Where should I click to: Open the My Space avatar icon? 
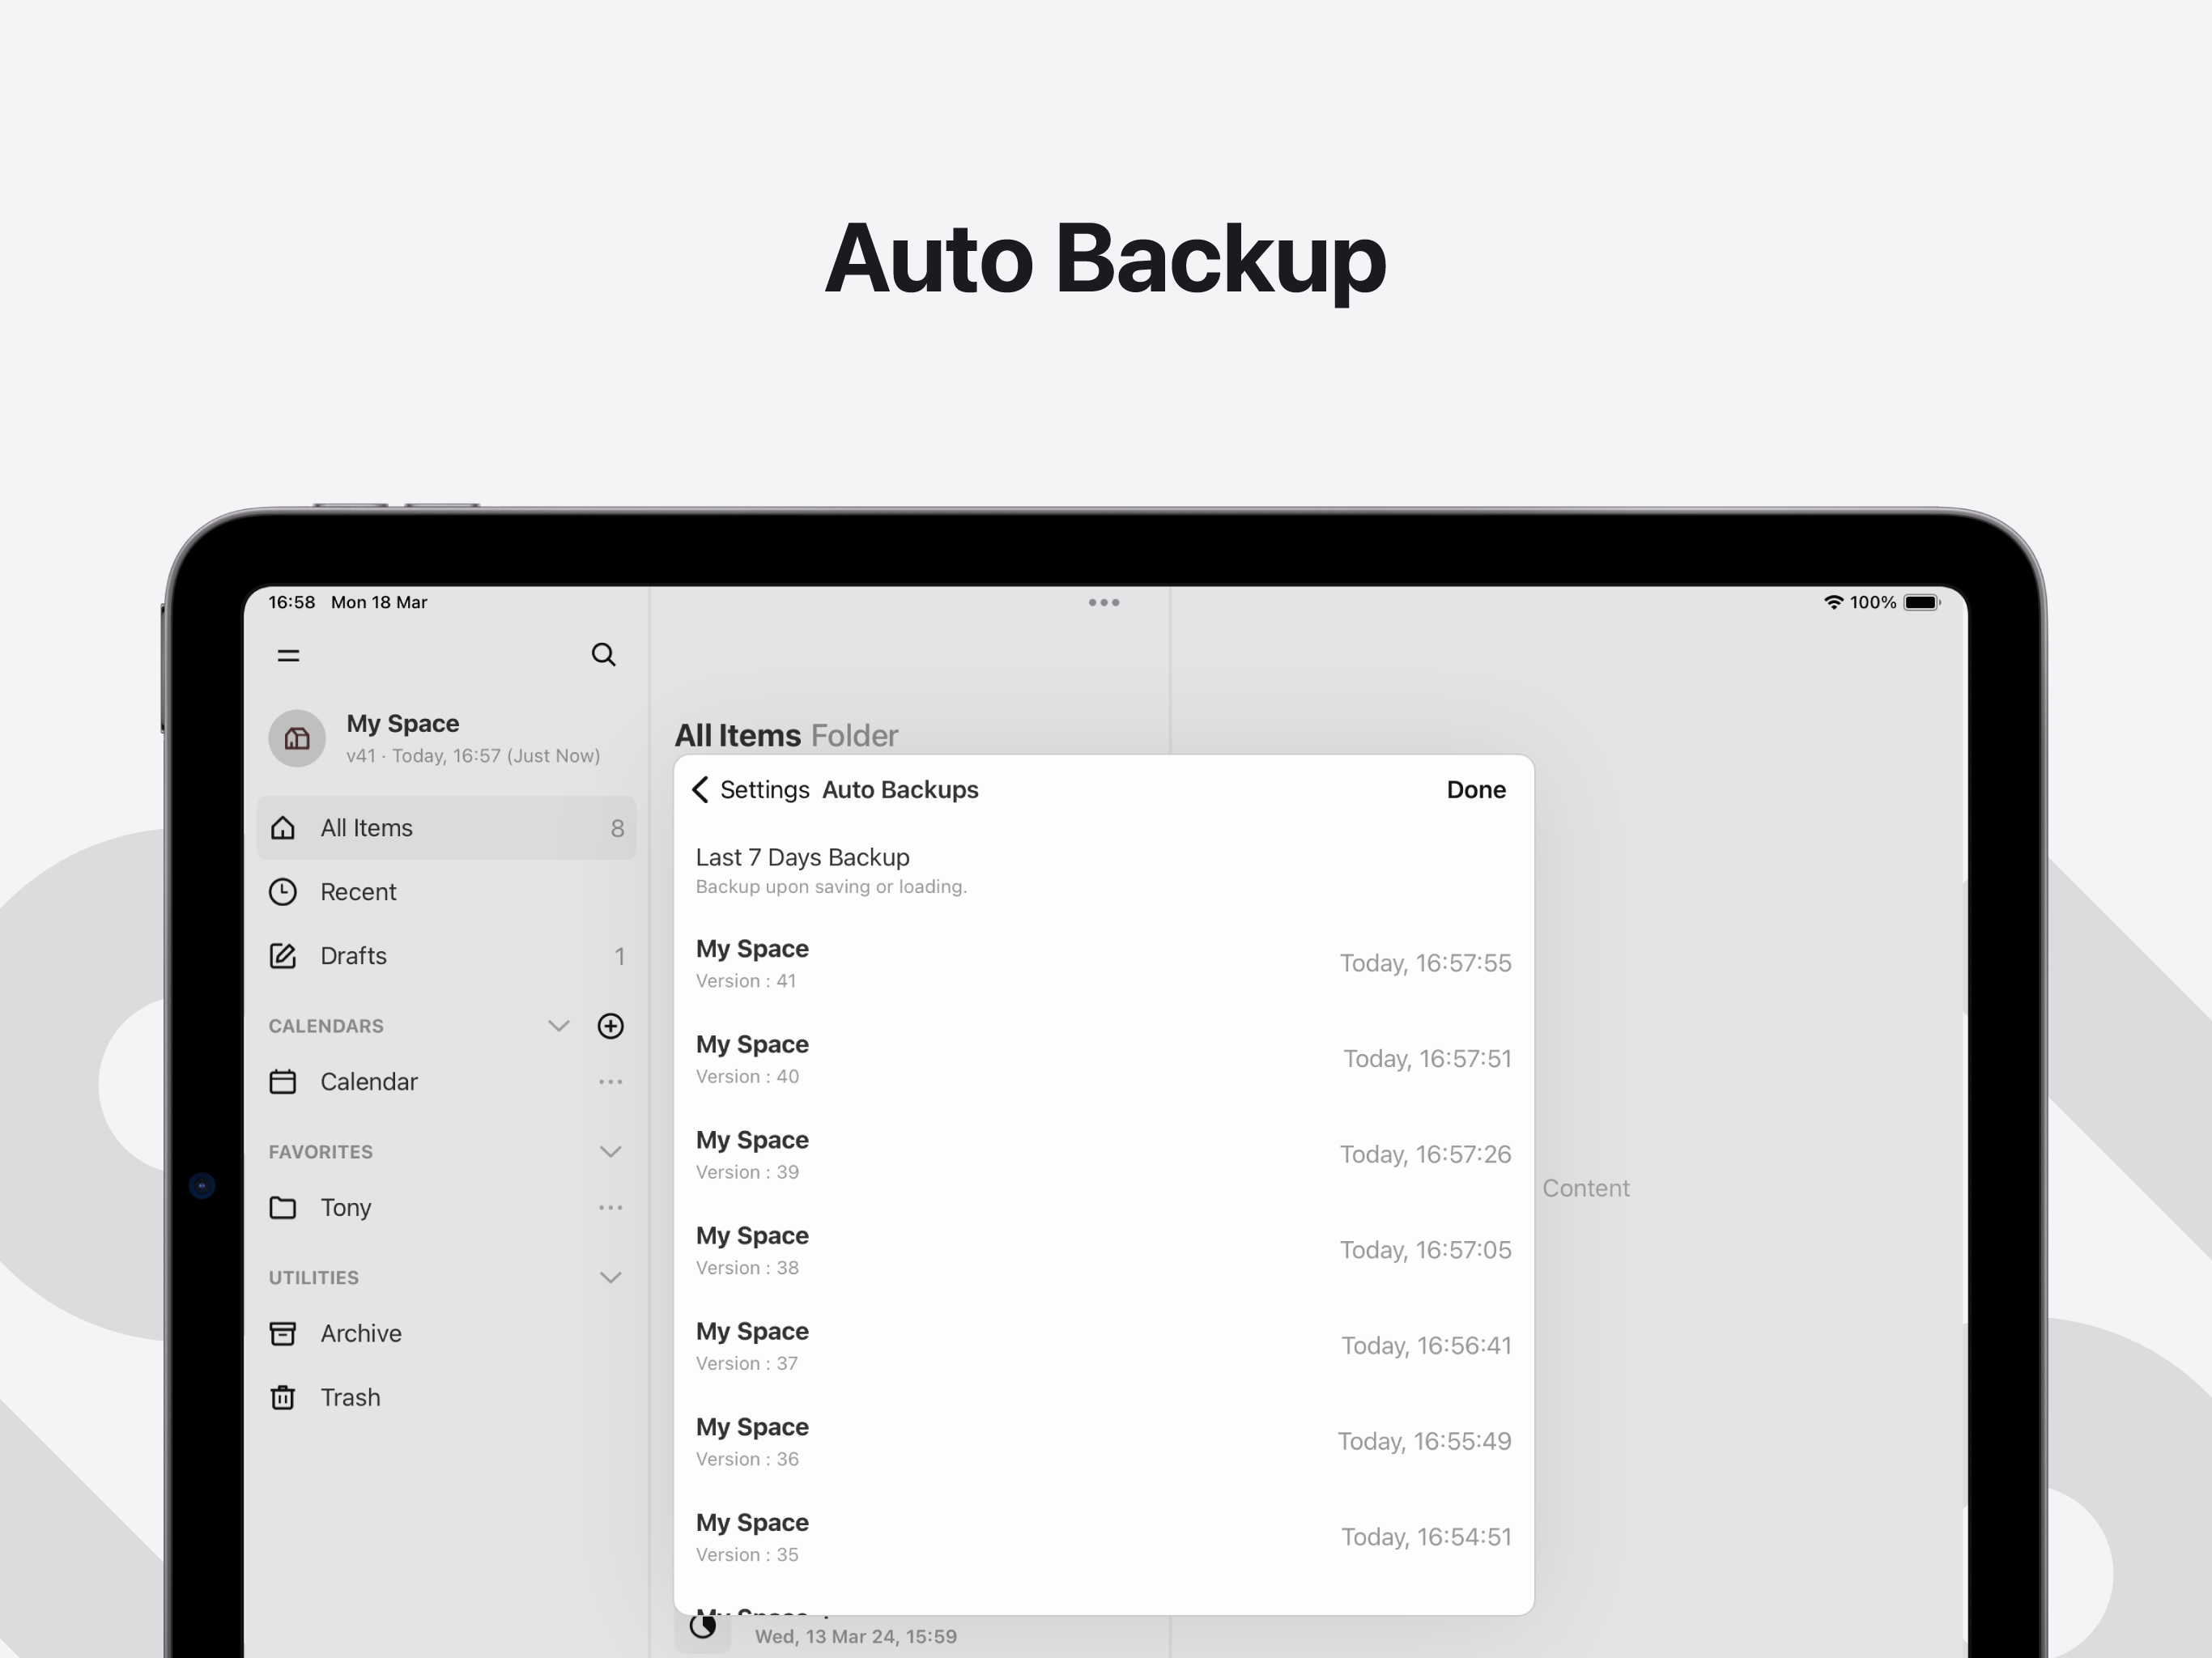point(297,738)
